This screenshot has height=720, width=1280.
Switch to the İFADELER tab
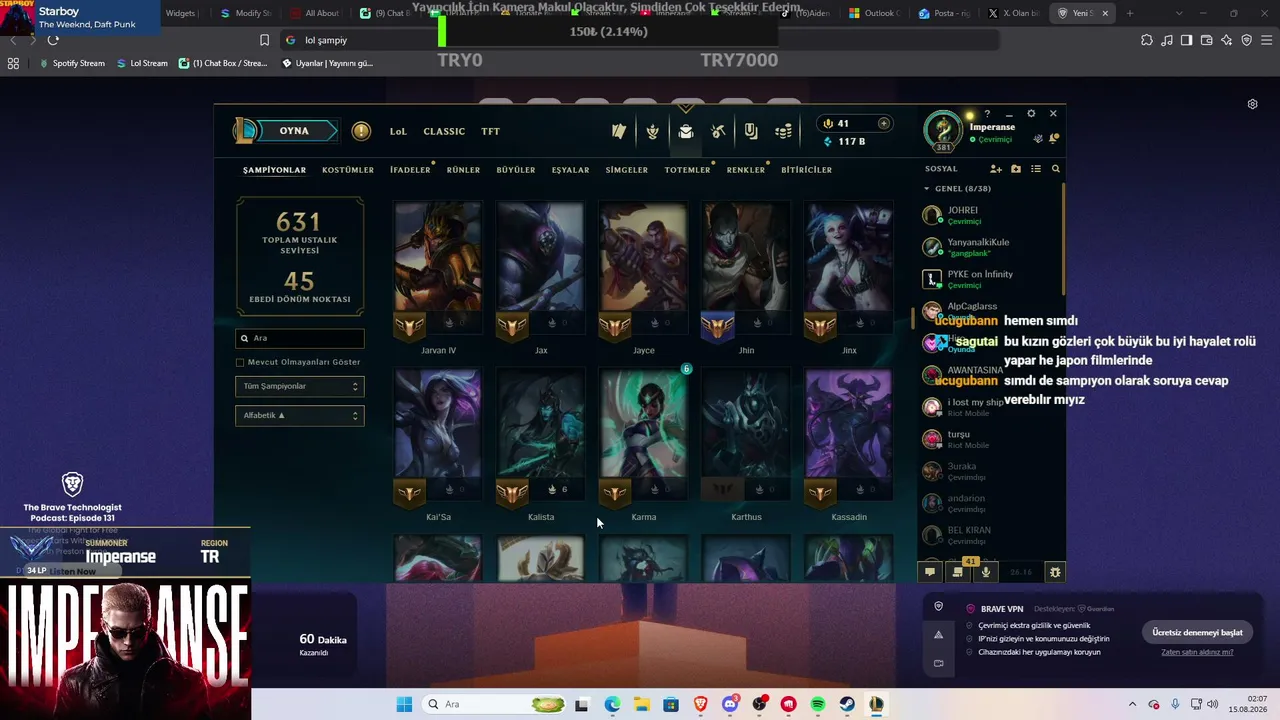[x=410, y=170]
